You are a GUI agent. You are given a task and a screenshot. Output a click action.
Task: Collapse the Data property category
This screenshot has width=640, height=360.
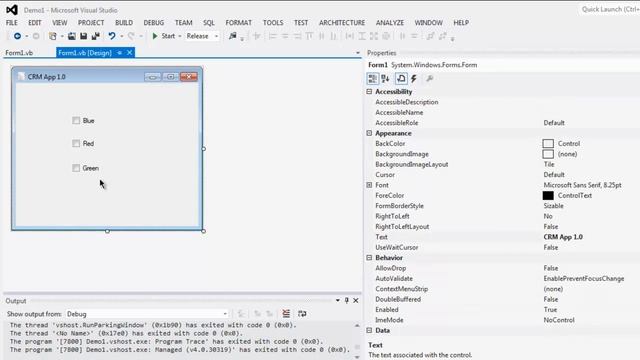(x=369, y=330)
